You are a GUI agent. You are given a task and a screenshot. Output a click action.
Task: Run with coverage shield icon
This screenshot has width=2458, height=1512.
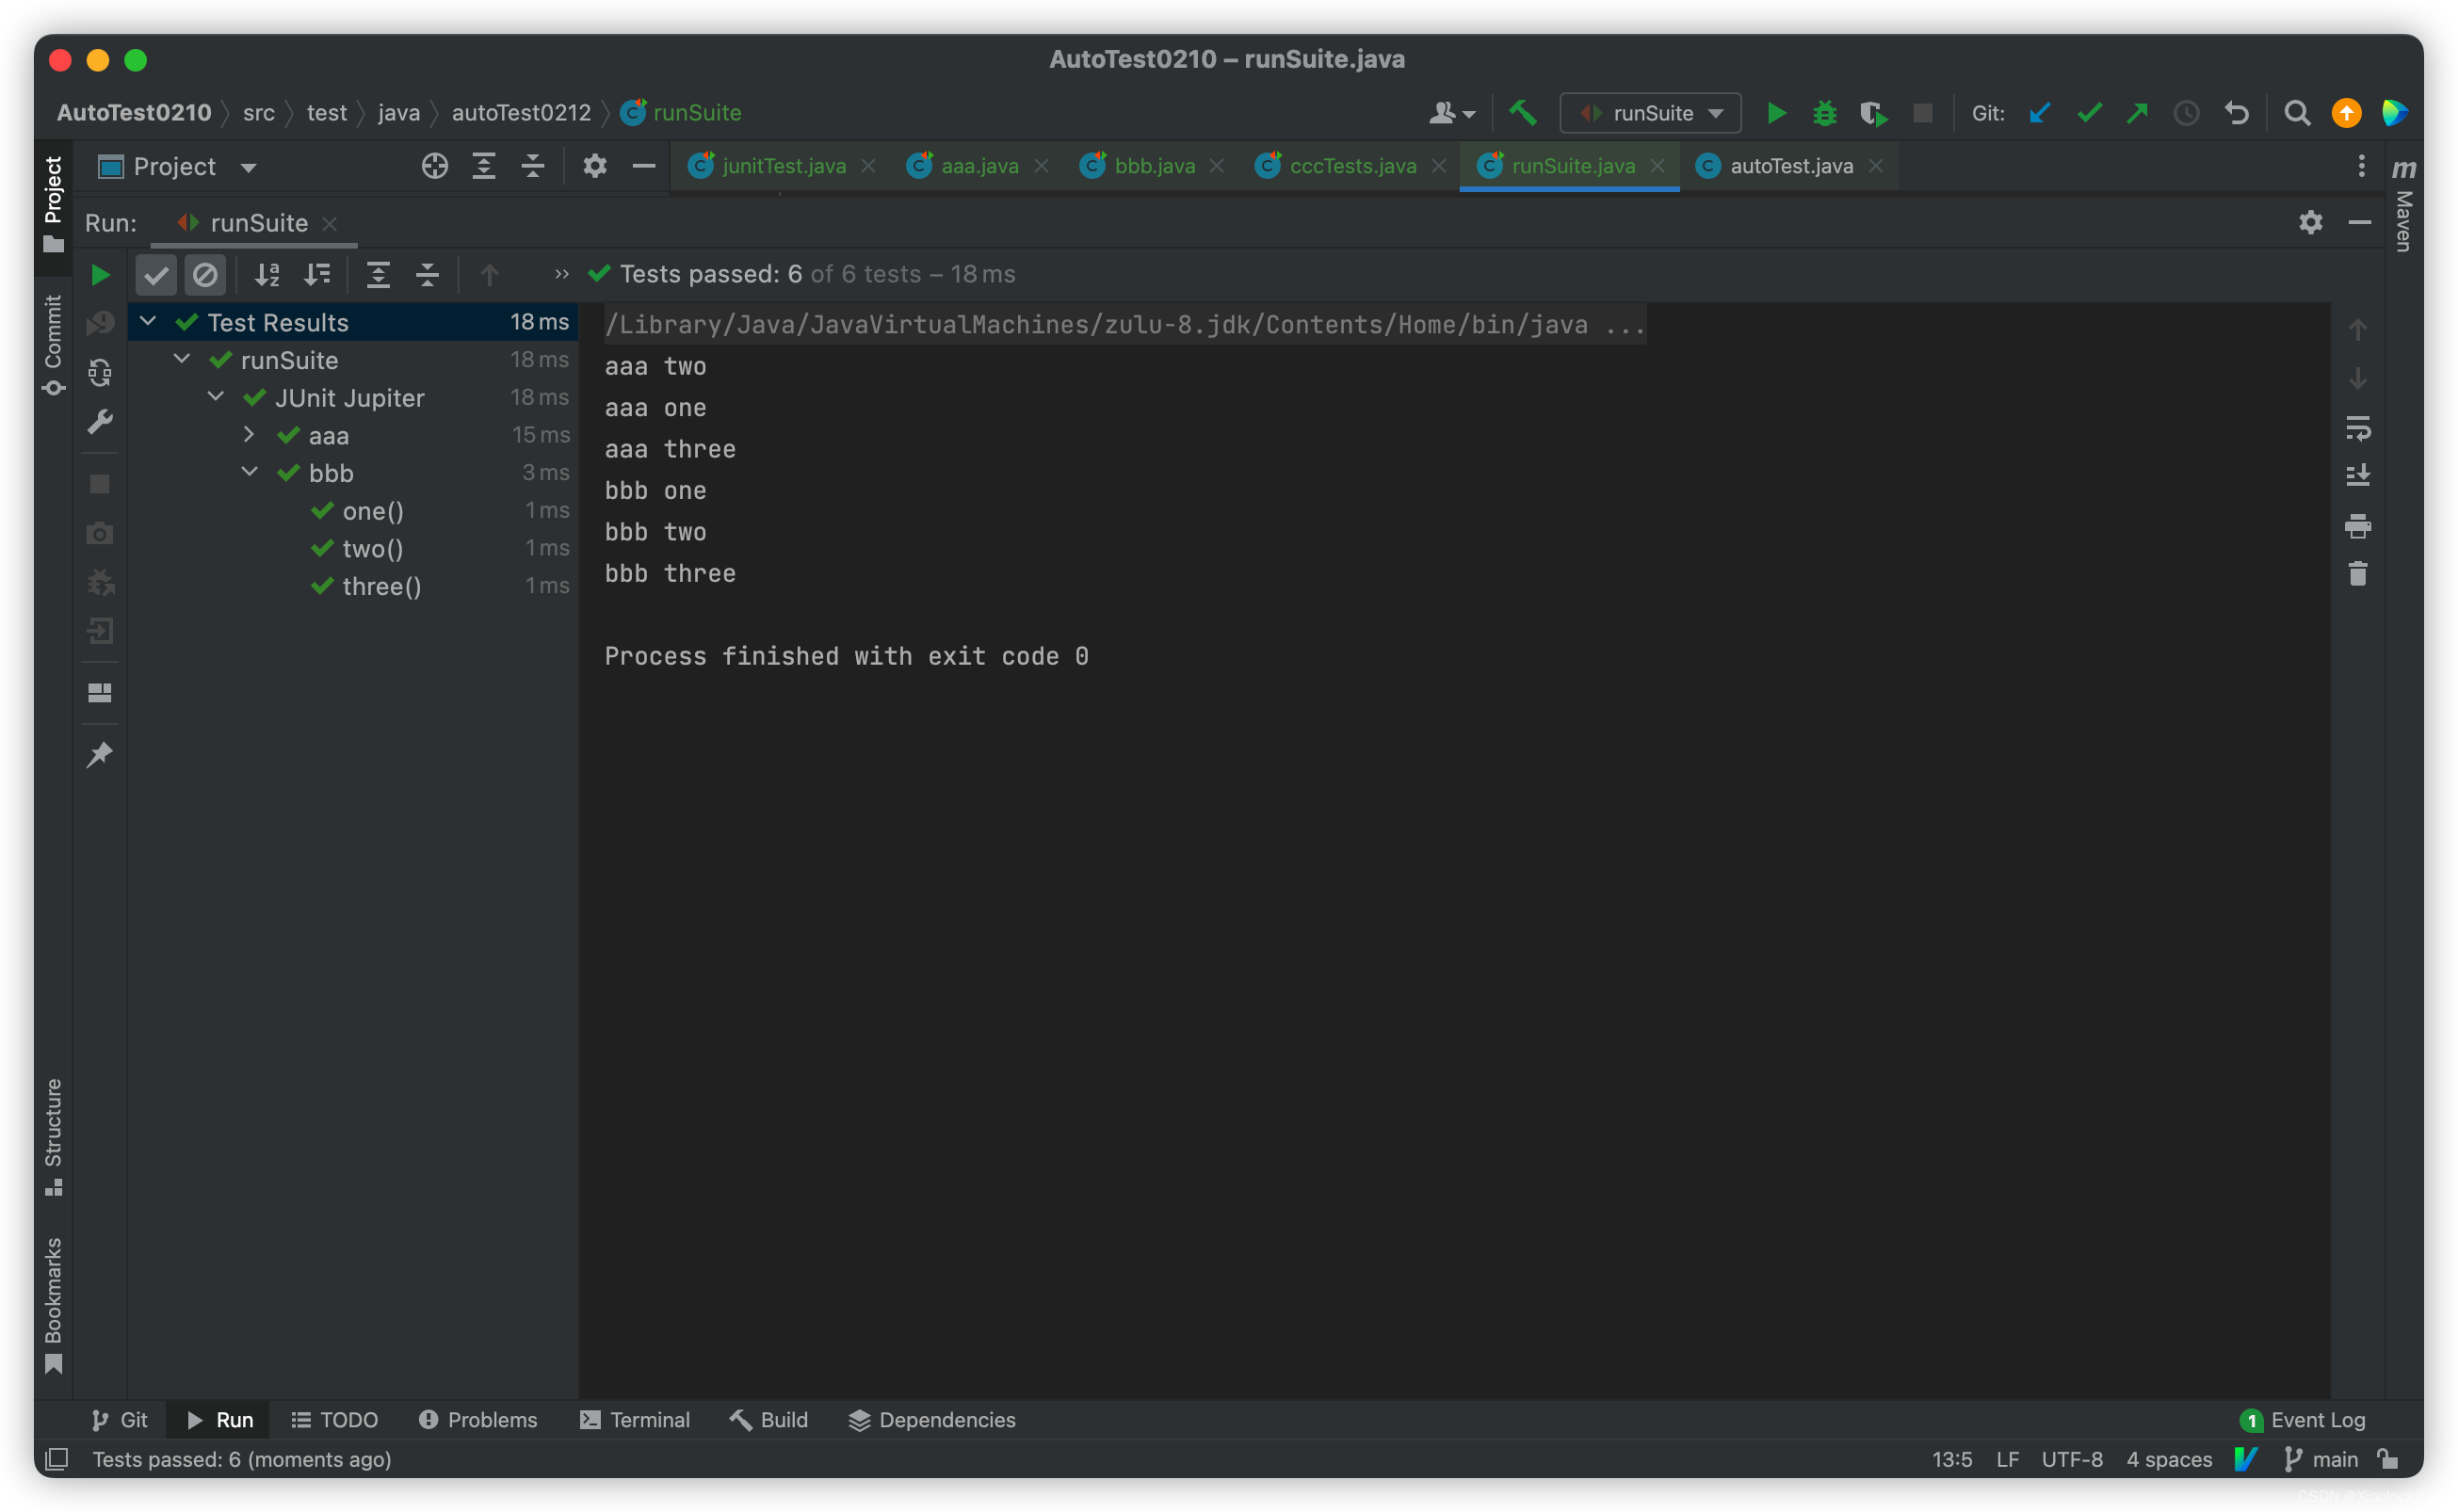coord(1873,113)
